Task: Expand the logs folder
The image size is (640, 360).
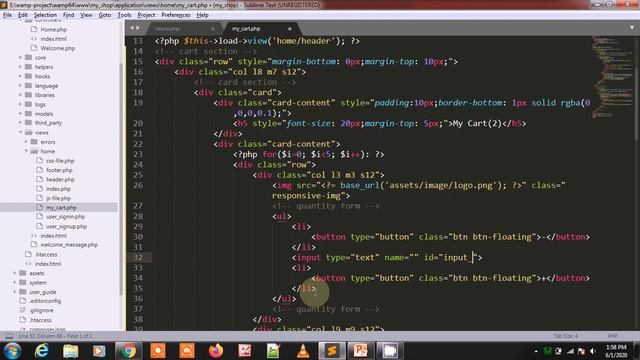Action: [20, 104]
